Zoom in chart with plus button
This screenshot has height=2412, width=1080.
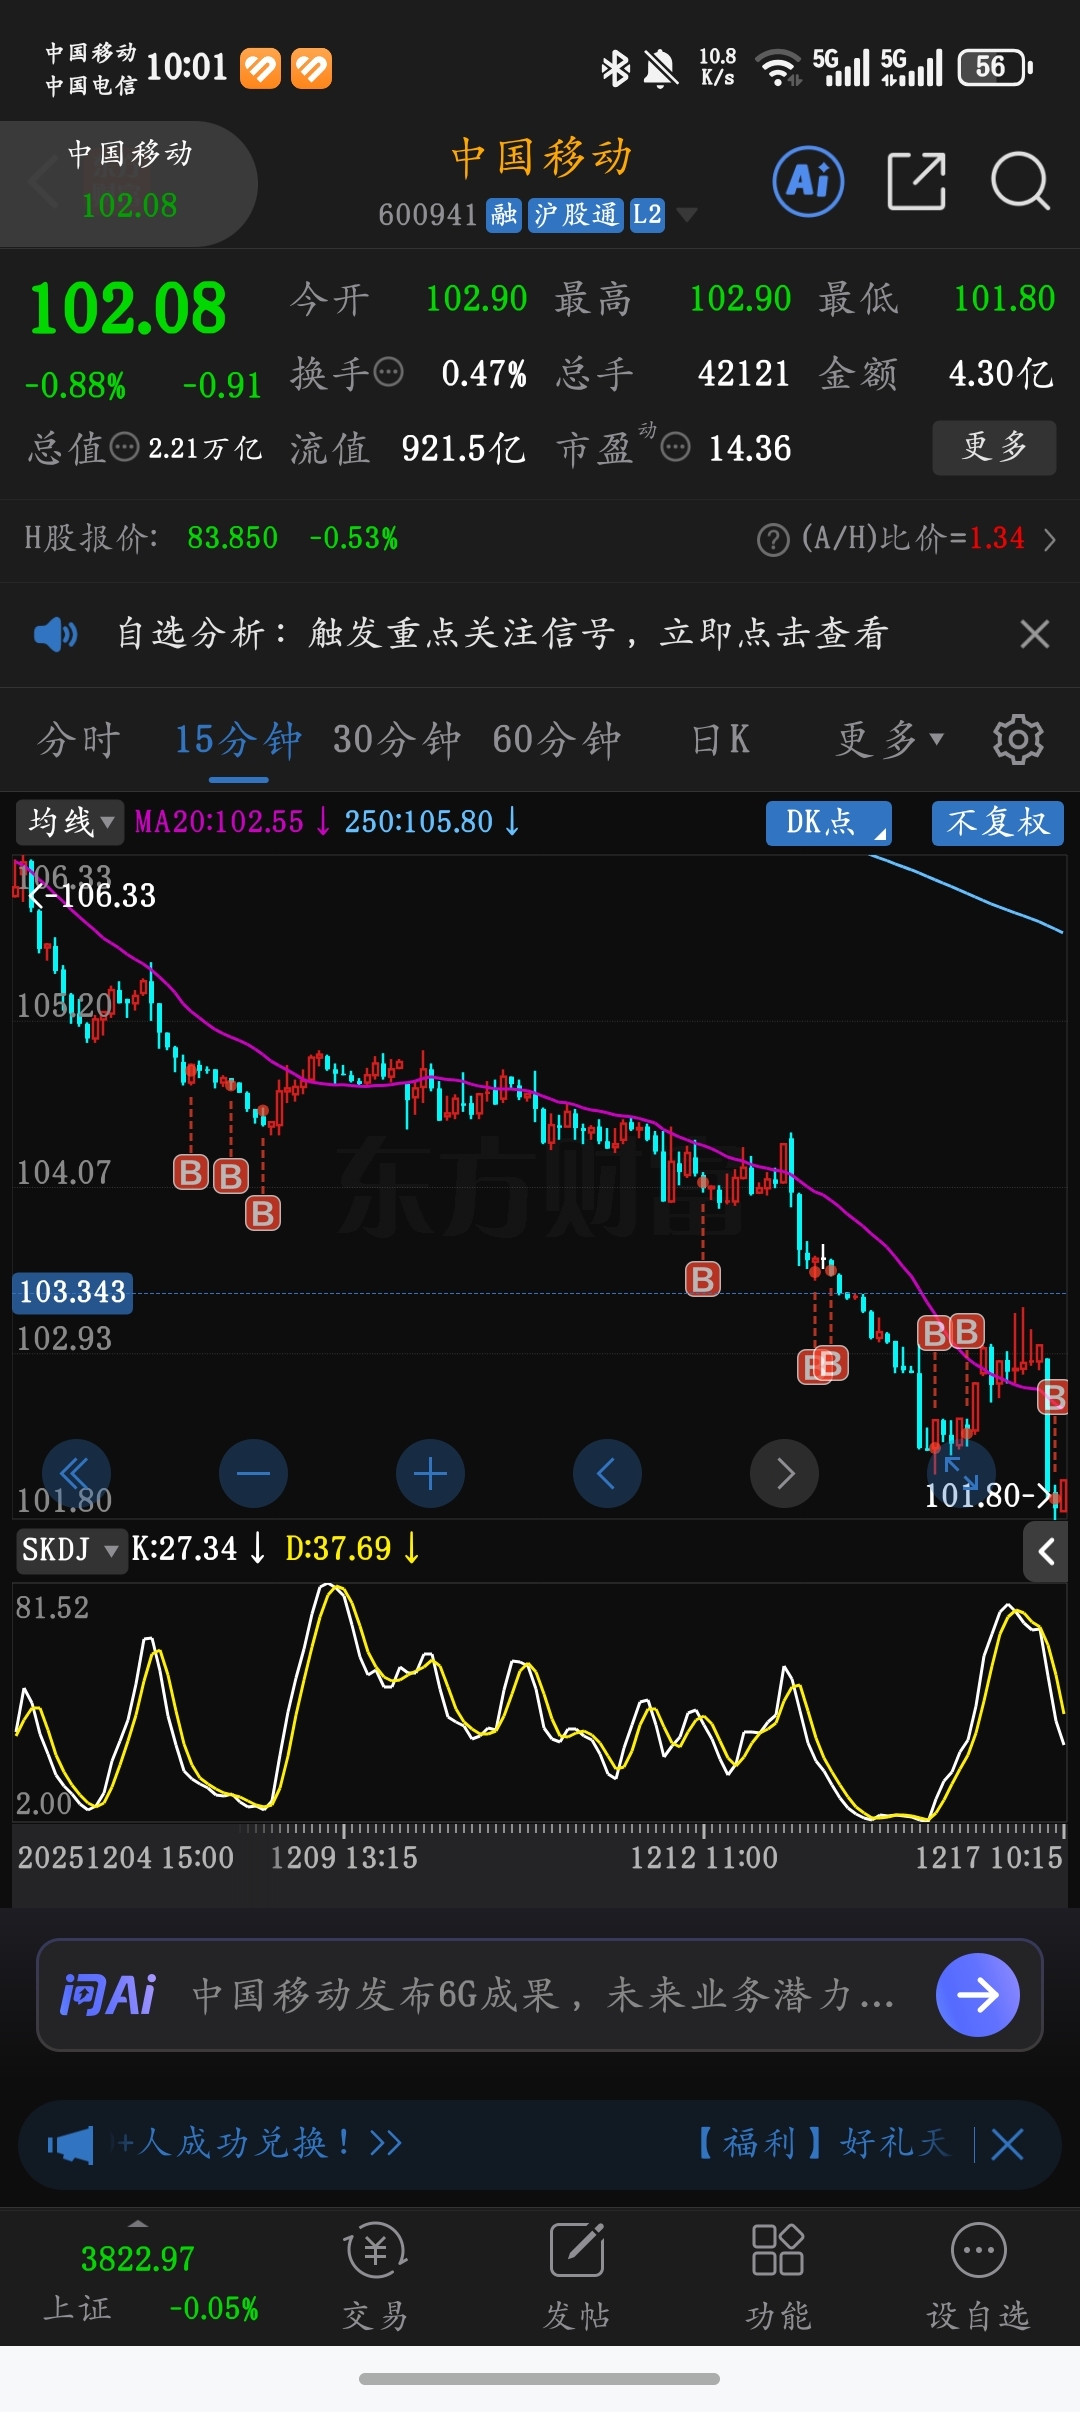(x=430, y=1473)
